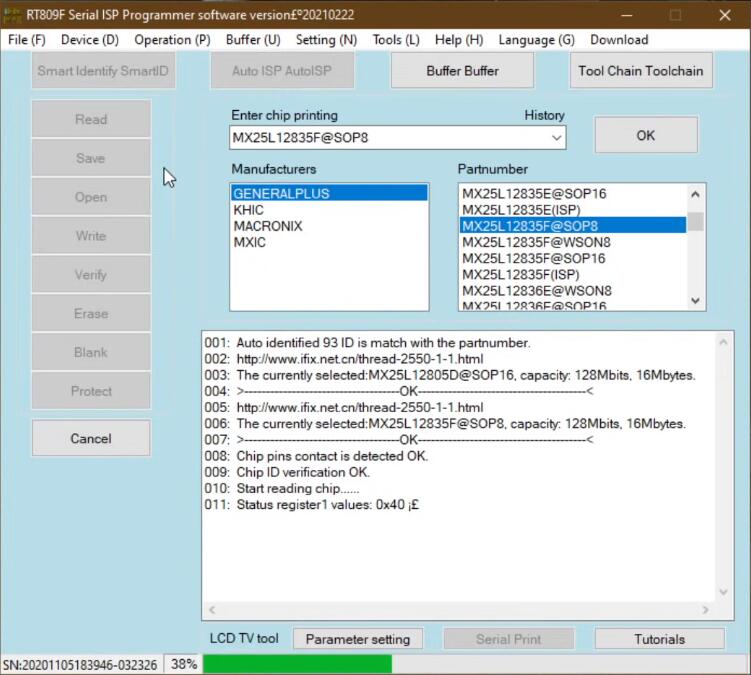Click the Partnumber list scrollbar thumb

(x=695, y=221)
